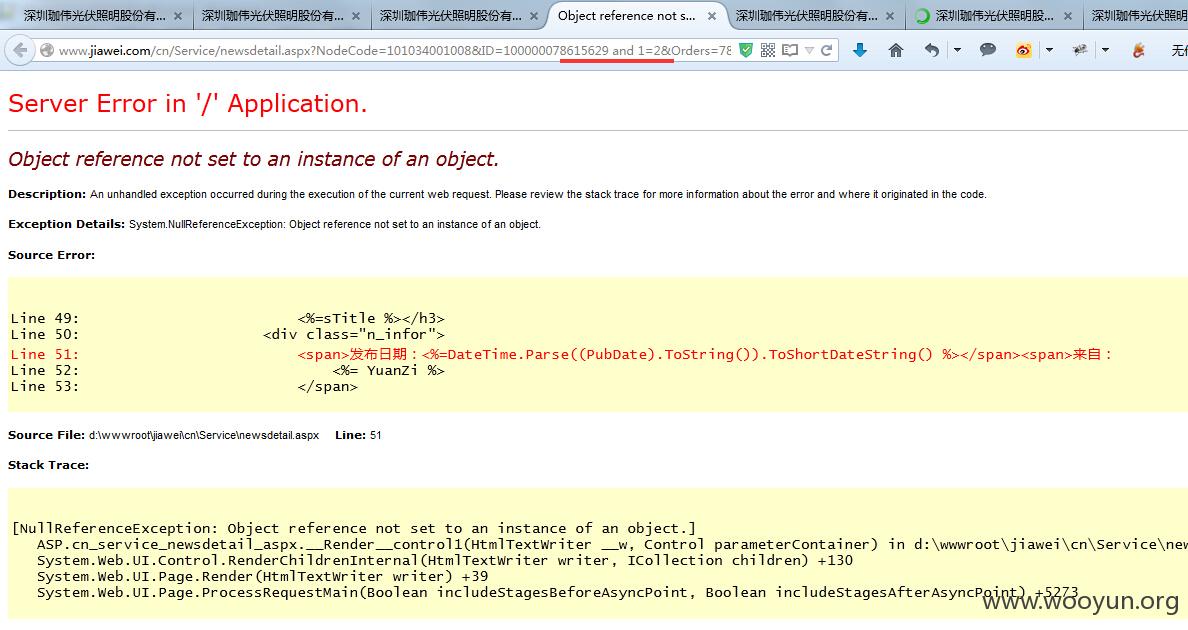The height and width of the screenshot is (630, 1188).
Task: Open the chat speech bubble icon
Action: [987, 50]
